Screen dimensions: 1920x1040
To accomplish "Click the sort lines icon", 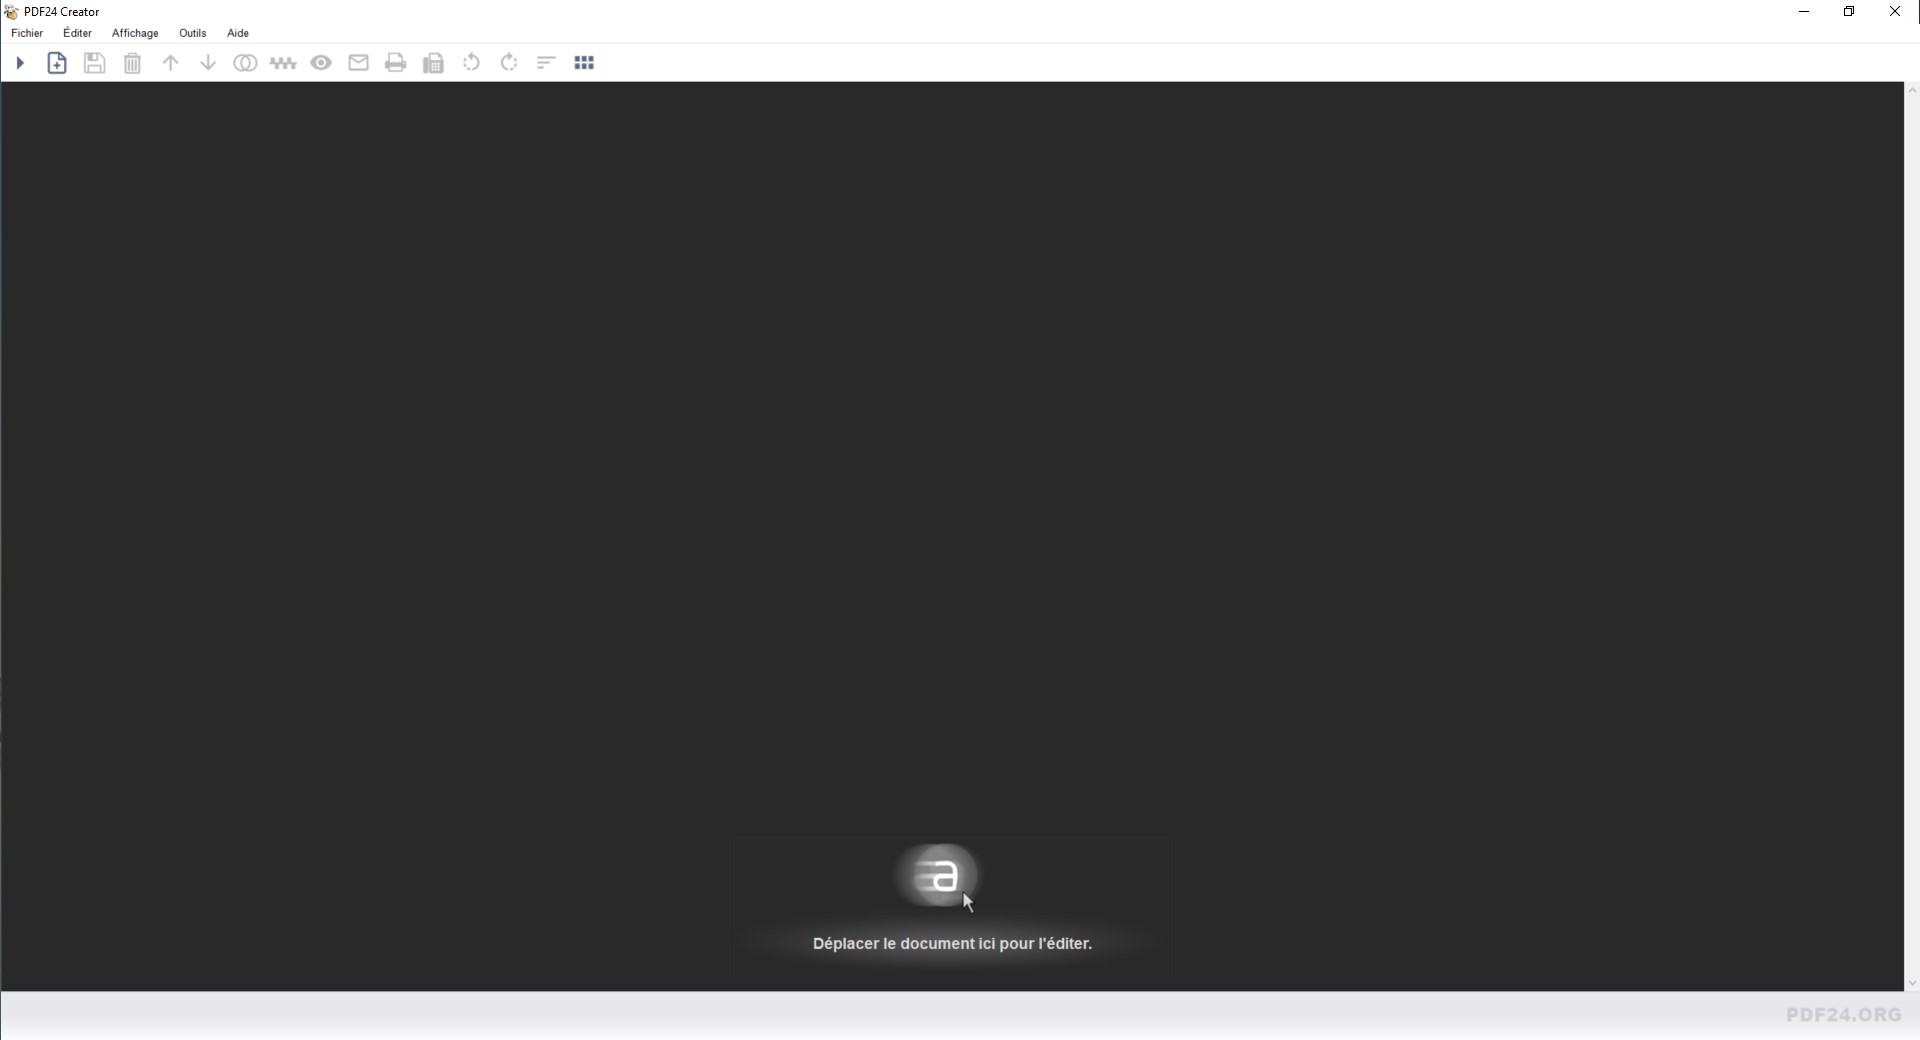I will click(546, 63).
